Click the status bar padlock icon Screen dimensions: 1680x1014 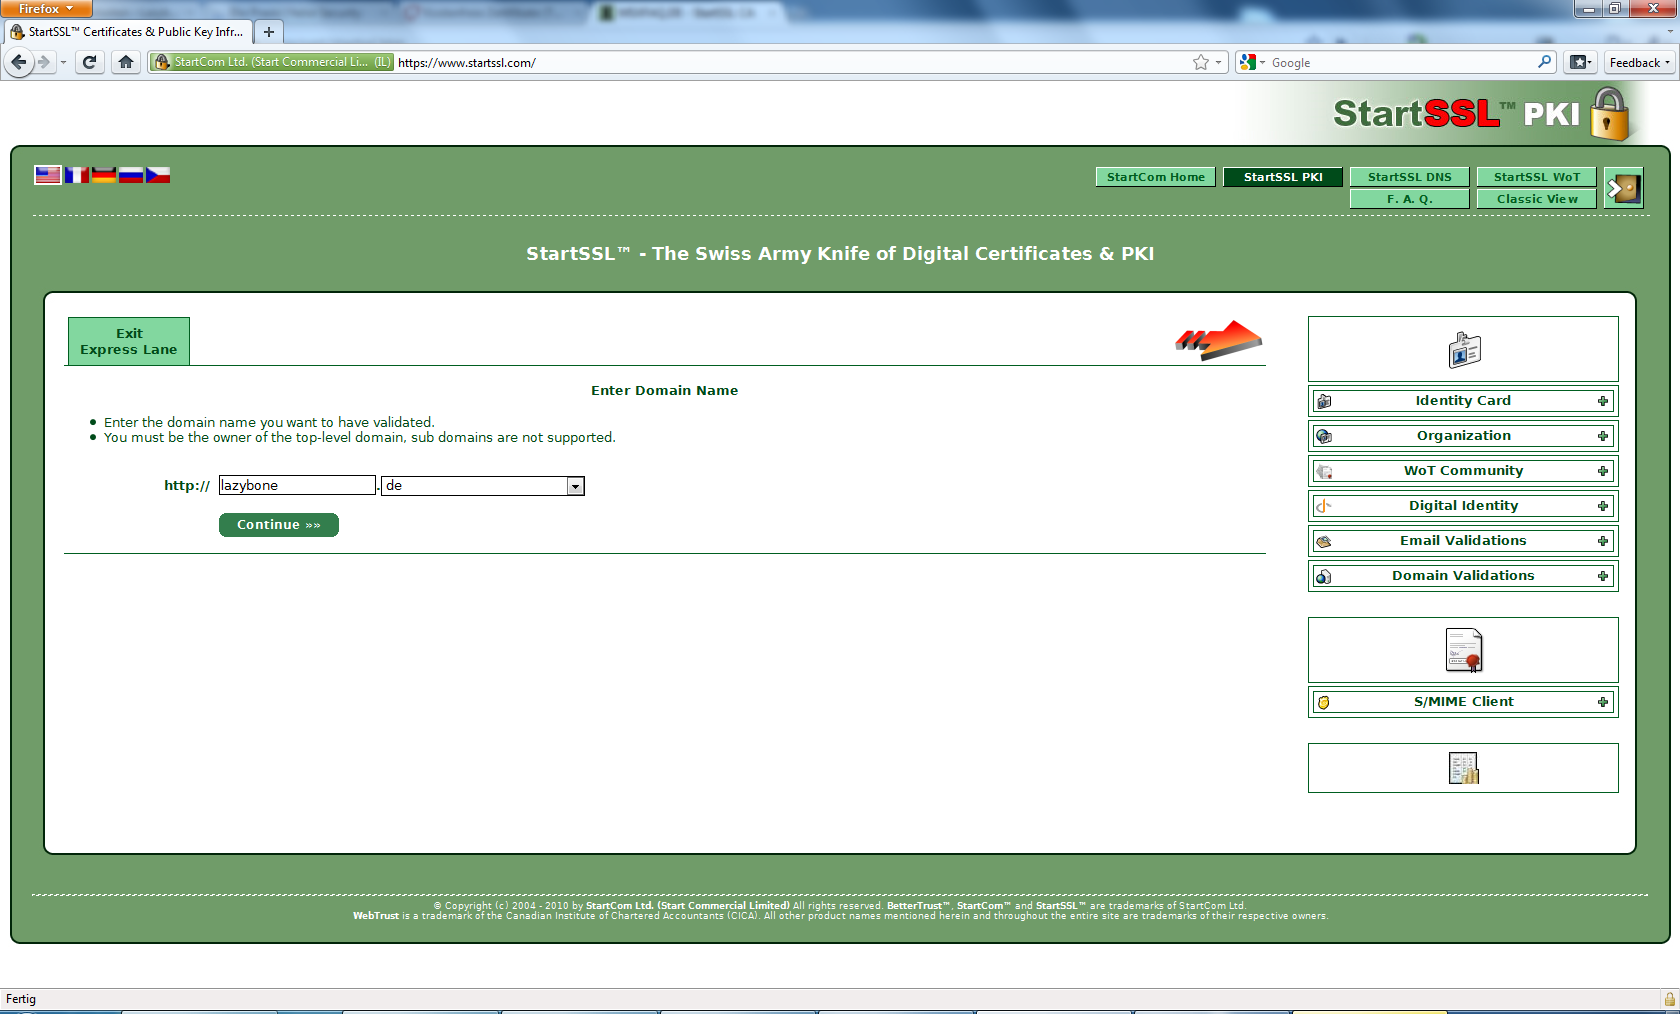click(1669, 999)
